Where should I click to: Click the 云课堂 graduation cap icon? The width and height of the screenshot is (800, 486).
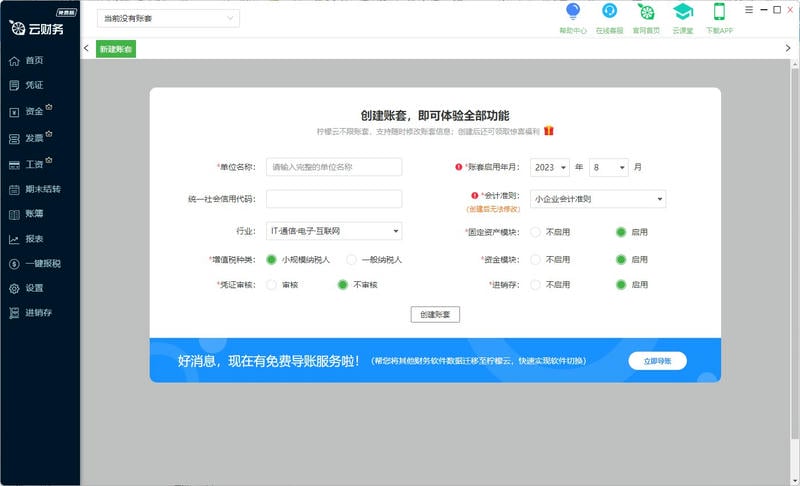pyautogui.click(x=683, y=11)
